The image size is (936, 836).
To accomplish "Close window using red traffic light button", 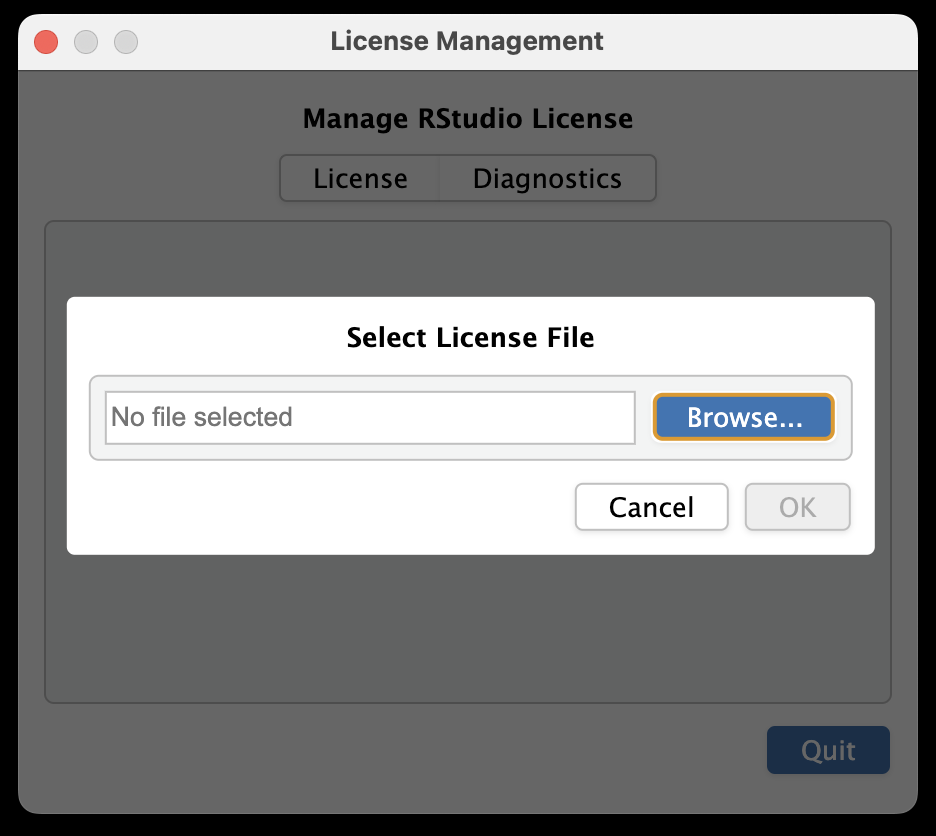I will (46, 42).
